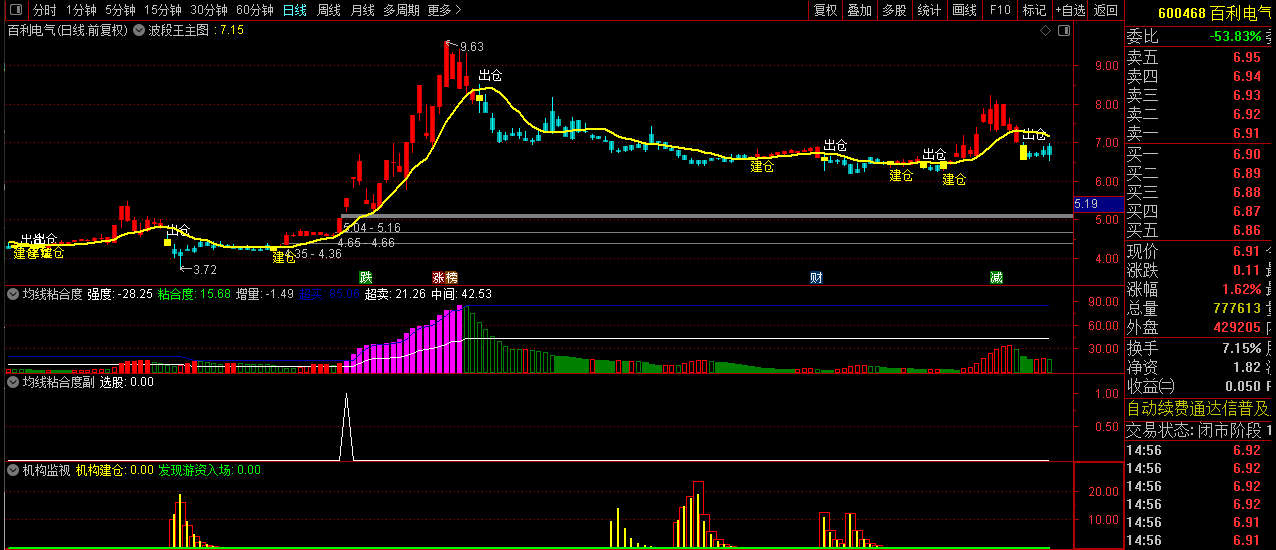
Task: Click the 委比 -53.83% value
Action: click(x=1236, y=36)
